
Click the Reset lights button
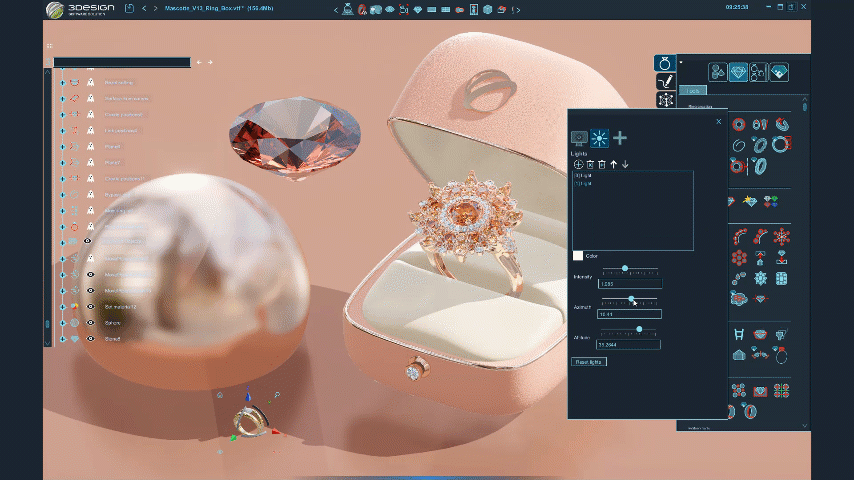point(589,361)
